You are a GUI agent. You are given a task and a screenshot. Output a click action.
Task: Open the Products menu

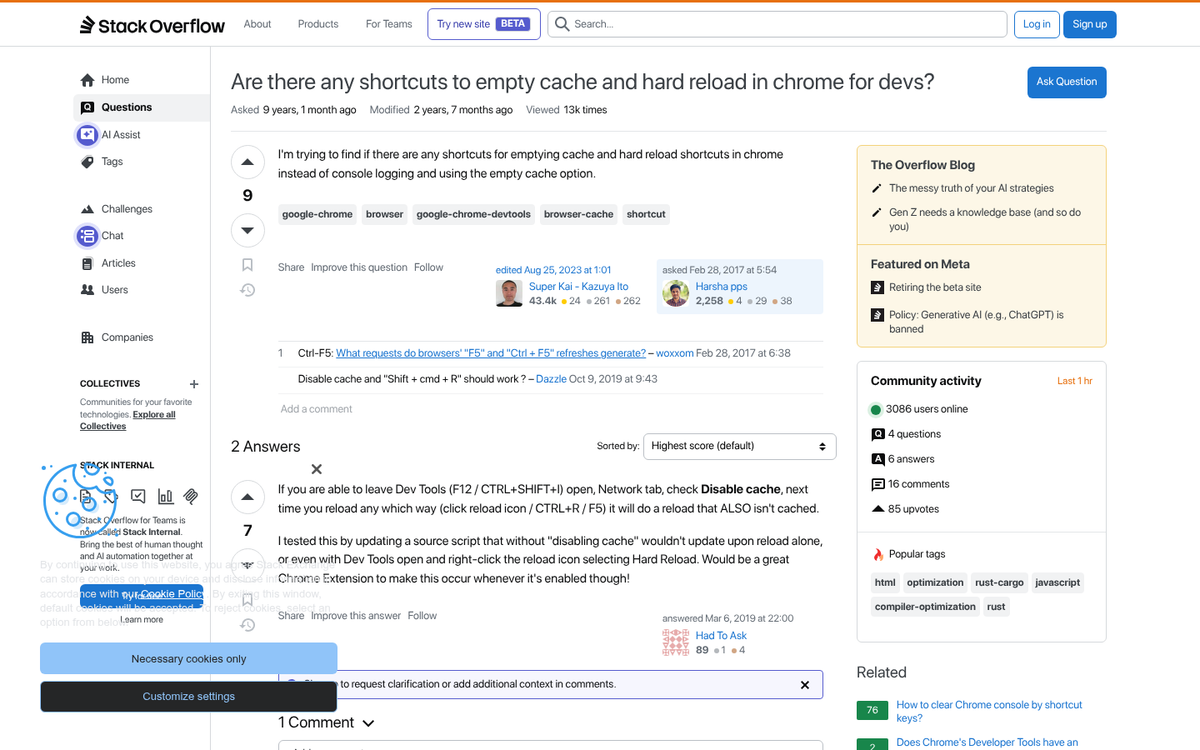pyautogui.click(x=317, y=23)
